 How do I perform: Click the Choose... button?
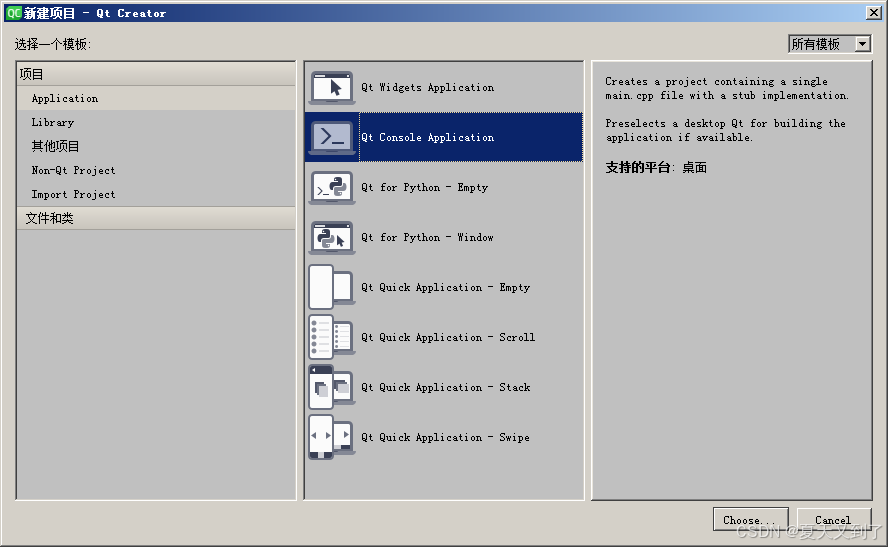point(750,520)
